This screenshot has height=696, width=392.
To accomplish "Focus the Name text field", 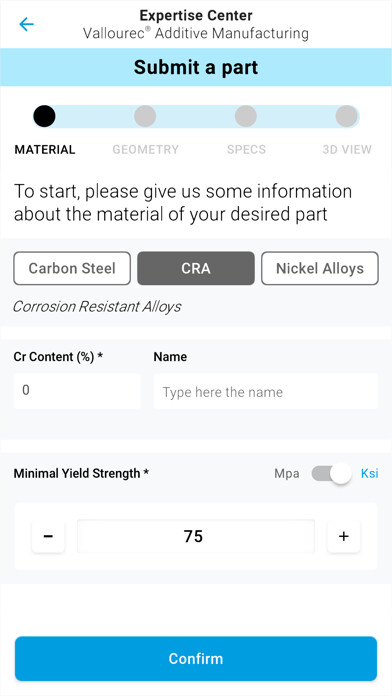I will click(265, 391).
